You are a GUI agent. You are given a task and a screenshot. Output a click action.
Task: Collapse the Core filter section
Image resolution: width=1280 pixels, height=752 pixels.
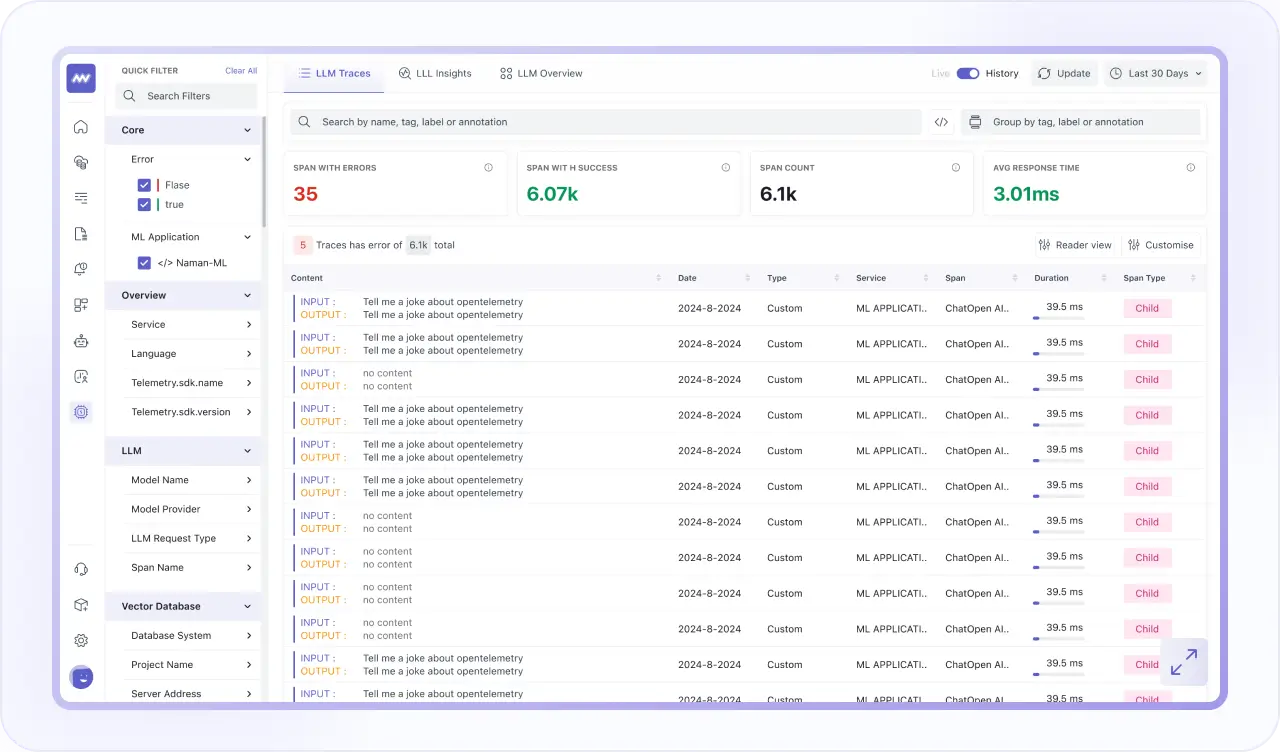pos(248,130)
